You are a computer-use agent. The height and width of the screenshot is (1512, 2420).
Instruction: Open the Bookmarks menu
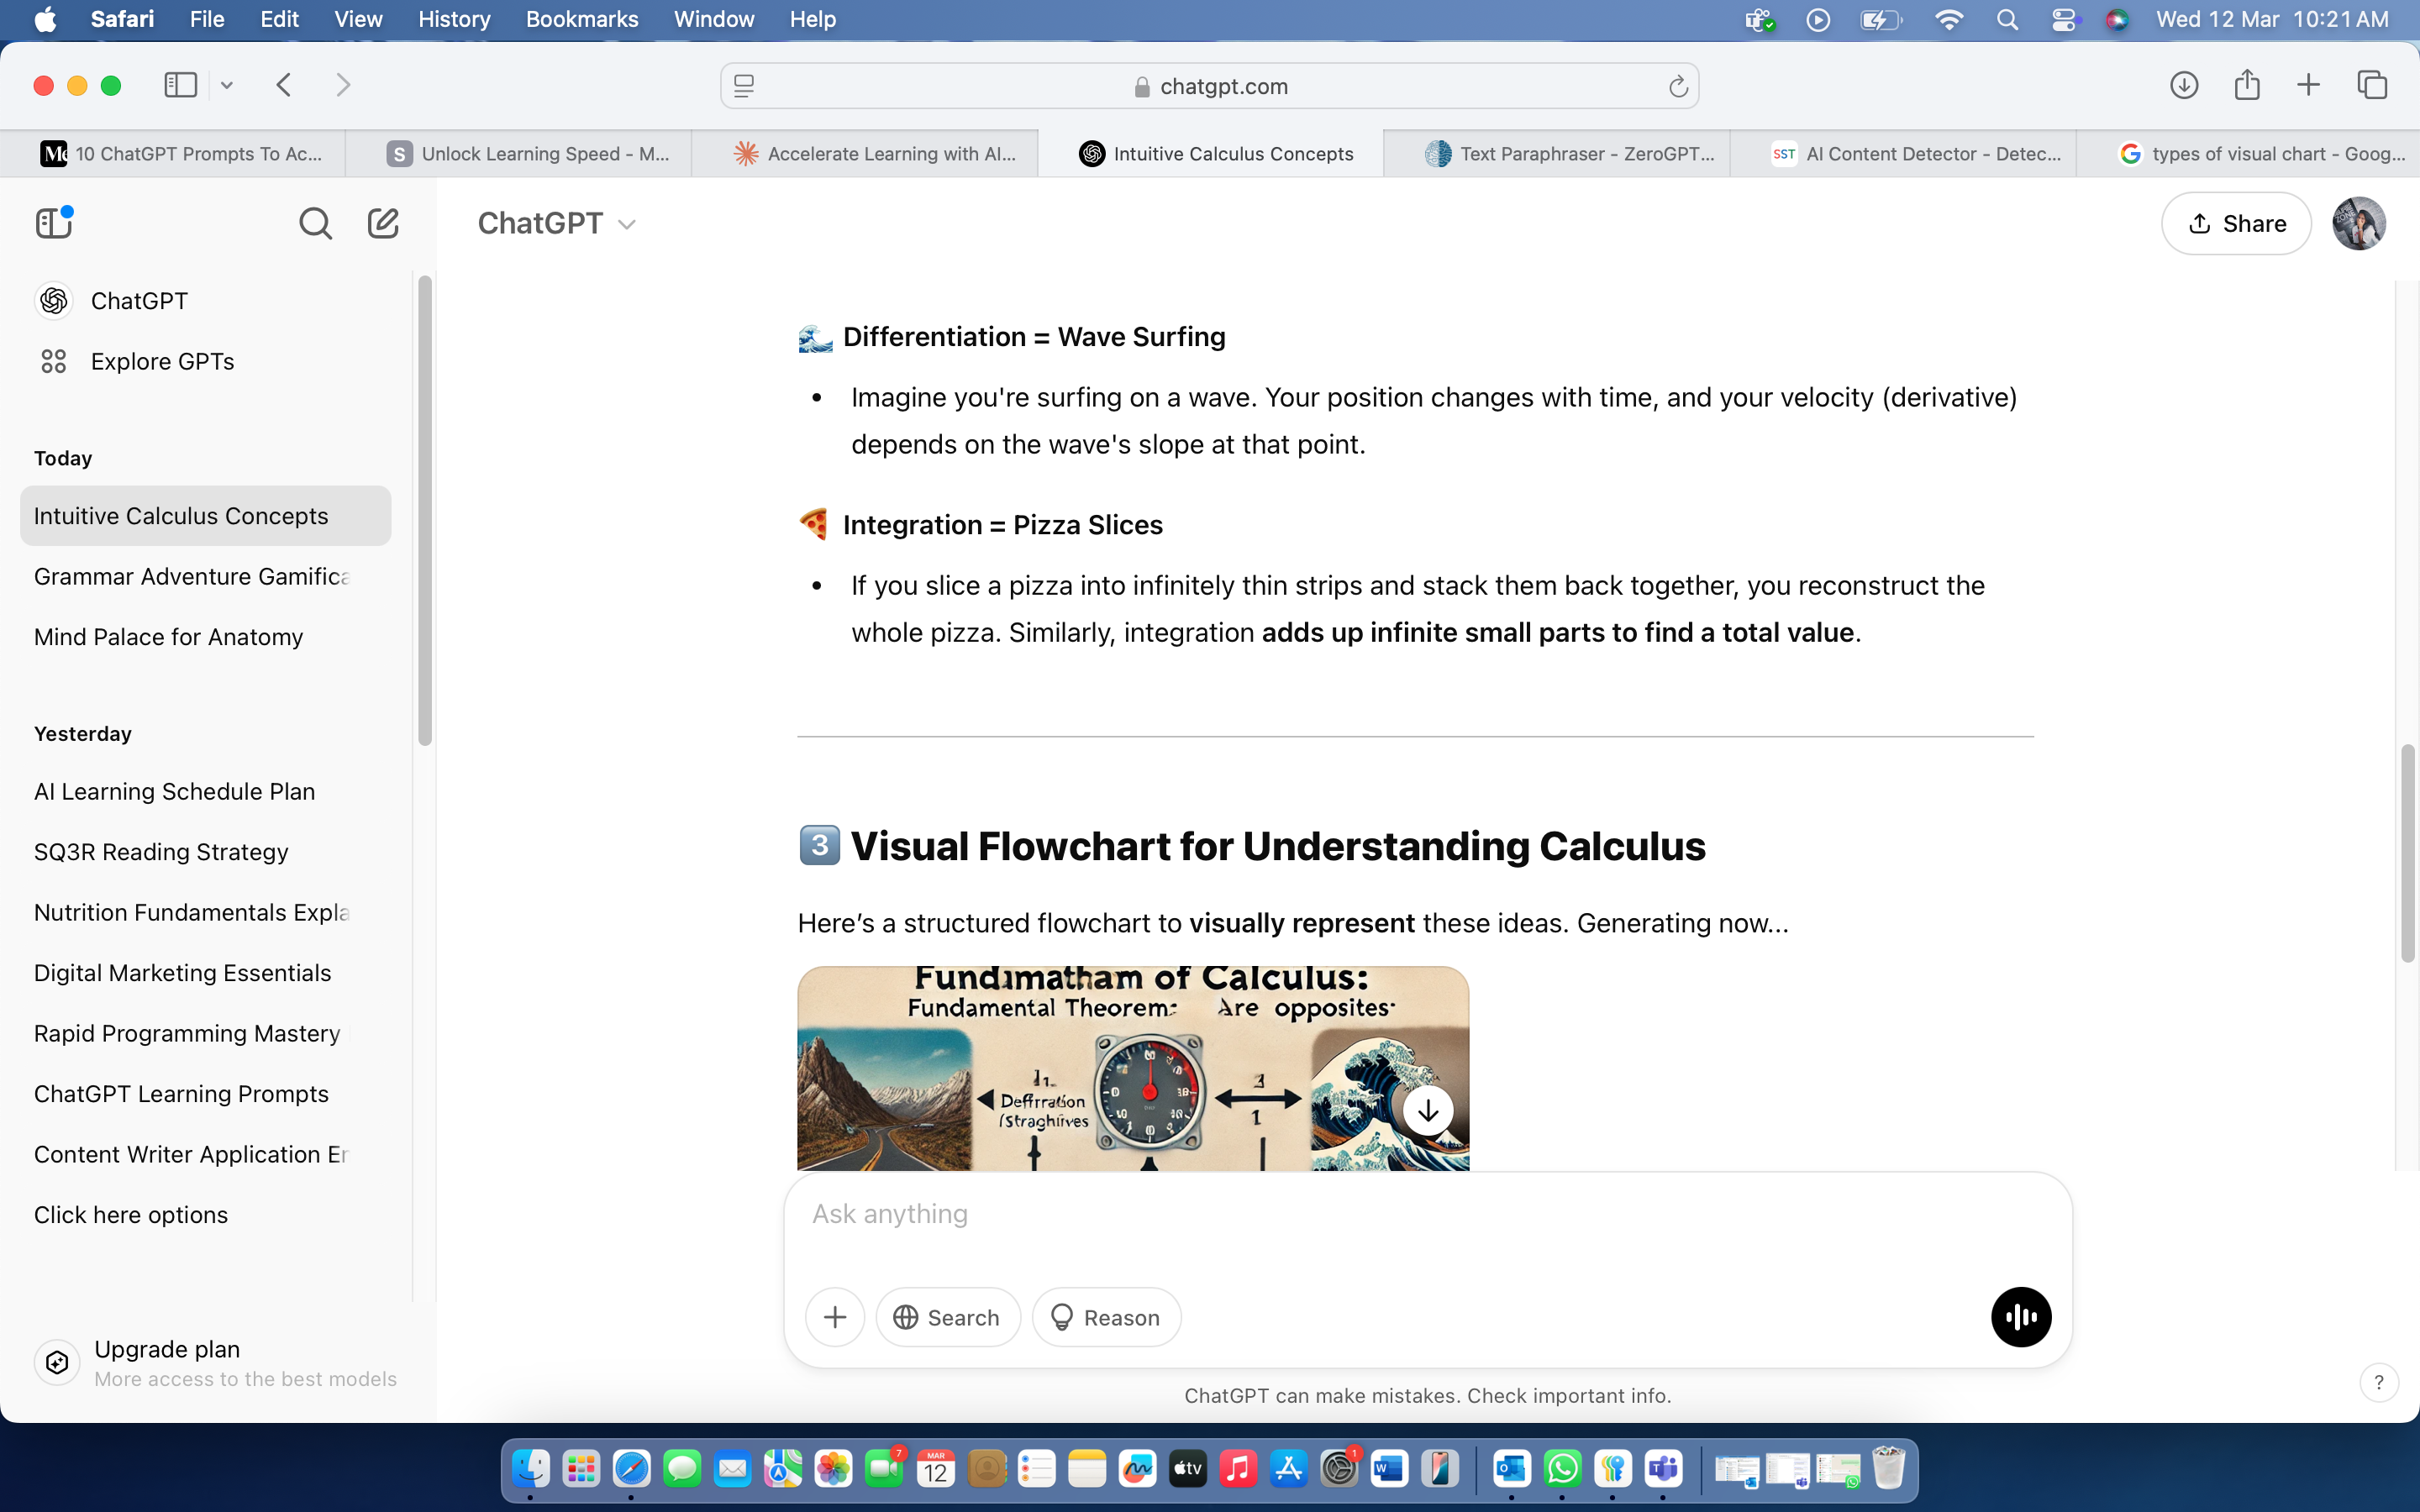582,20
